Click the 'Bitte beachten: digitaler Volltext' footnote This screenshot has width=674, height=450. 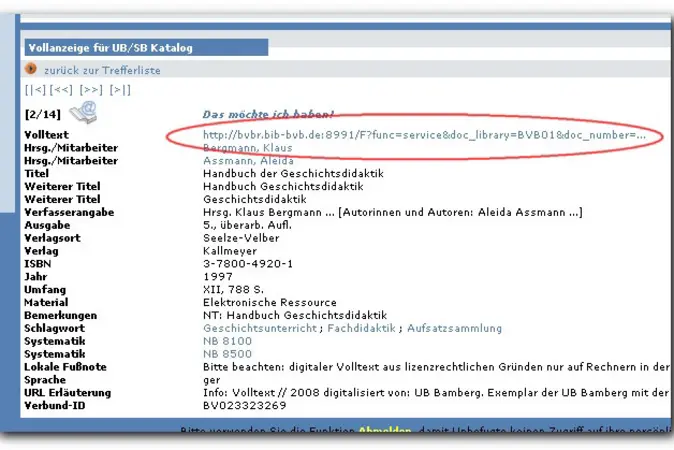(436, 367)
